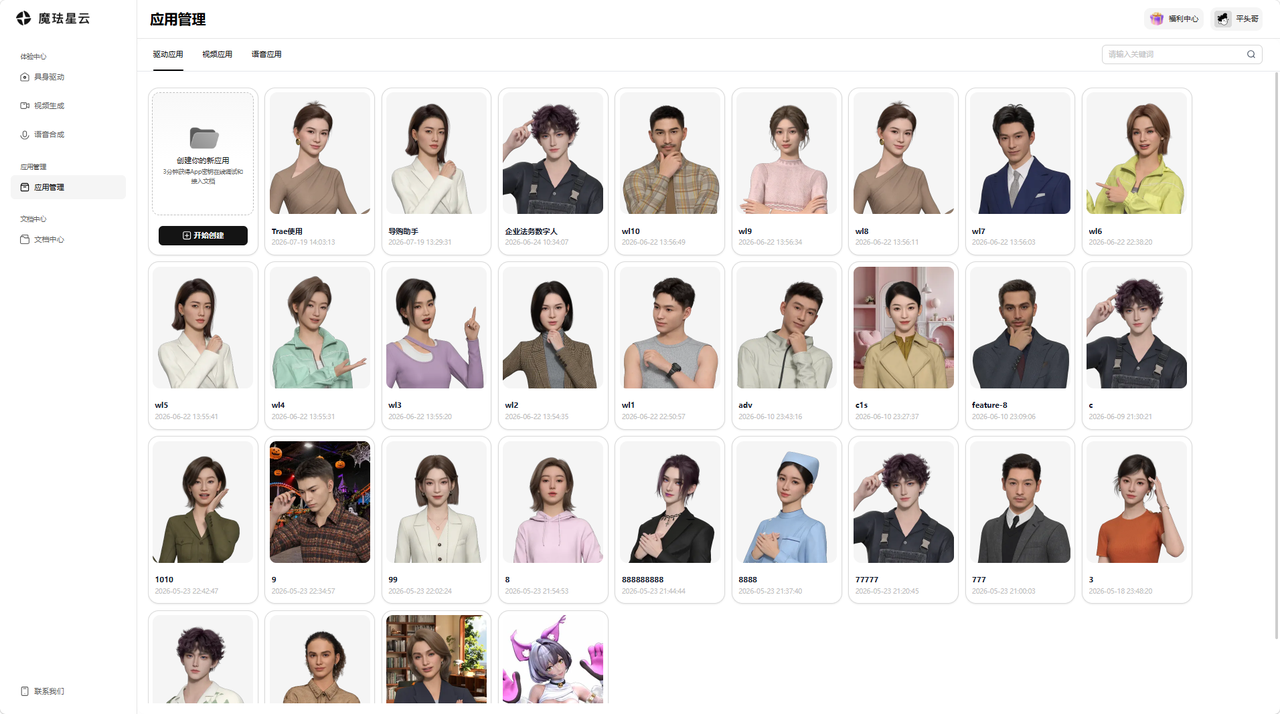Click the 联系我们 icon at sidebar bottom

pos(25,691)
